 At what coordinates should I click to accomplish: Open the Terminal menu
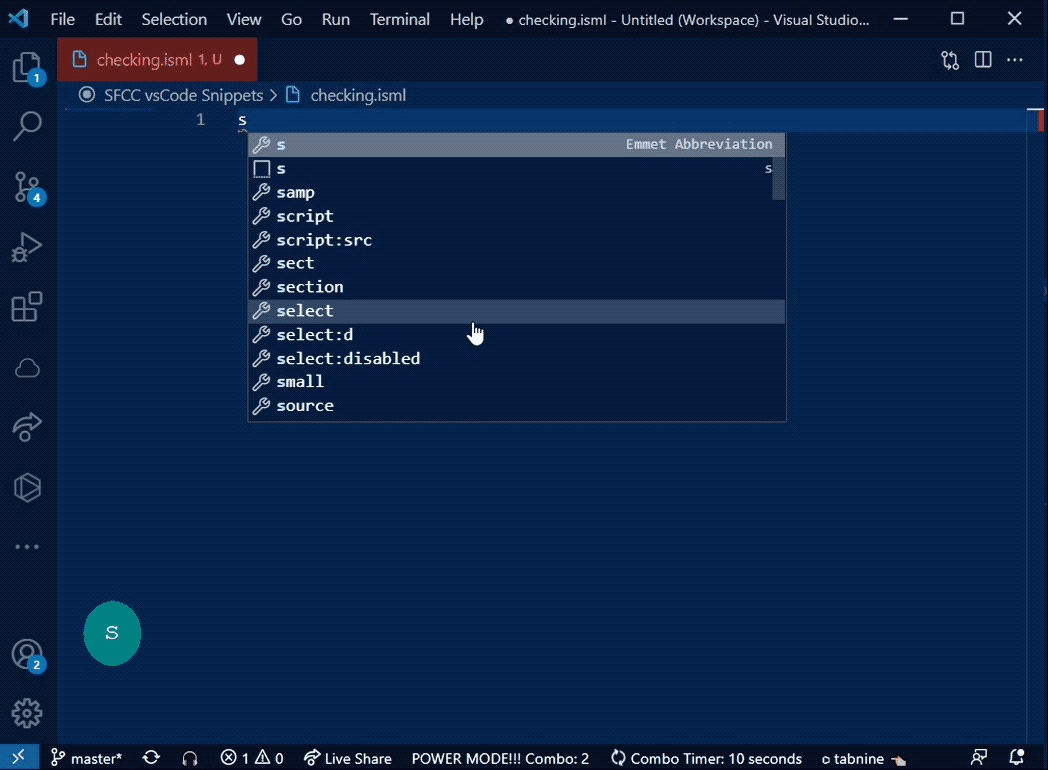coord(399,19)
